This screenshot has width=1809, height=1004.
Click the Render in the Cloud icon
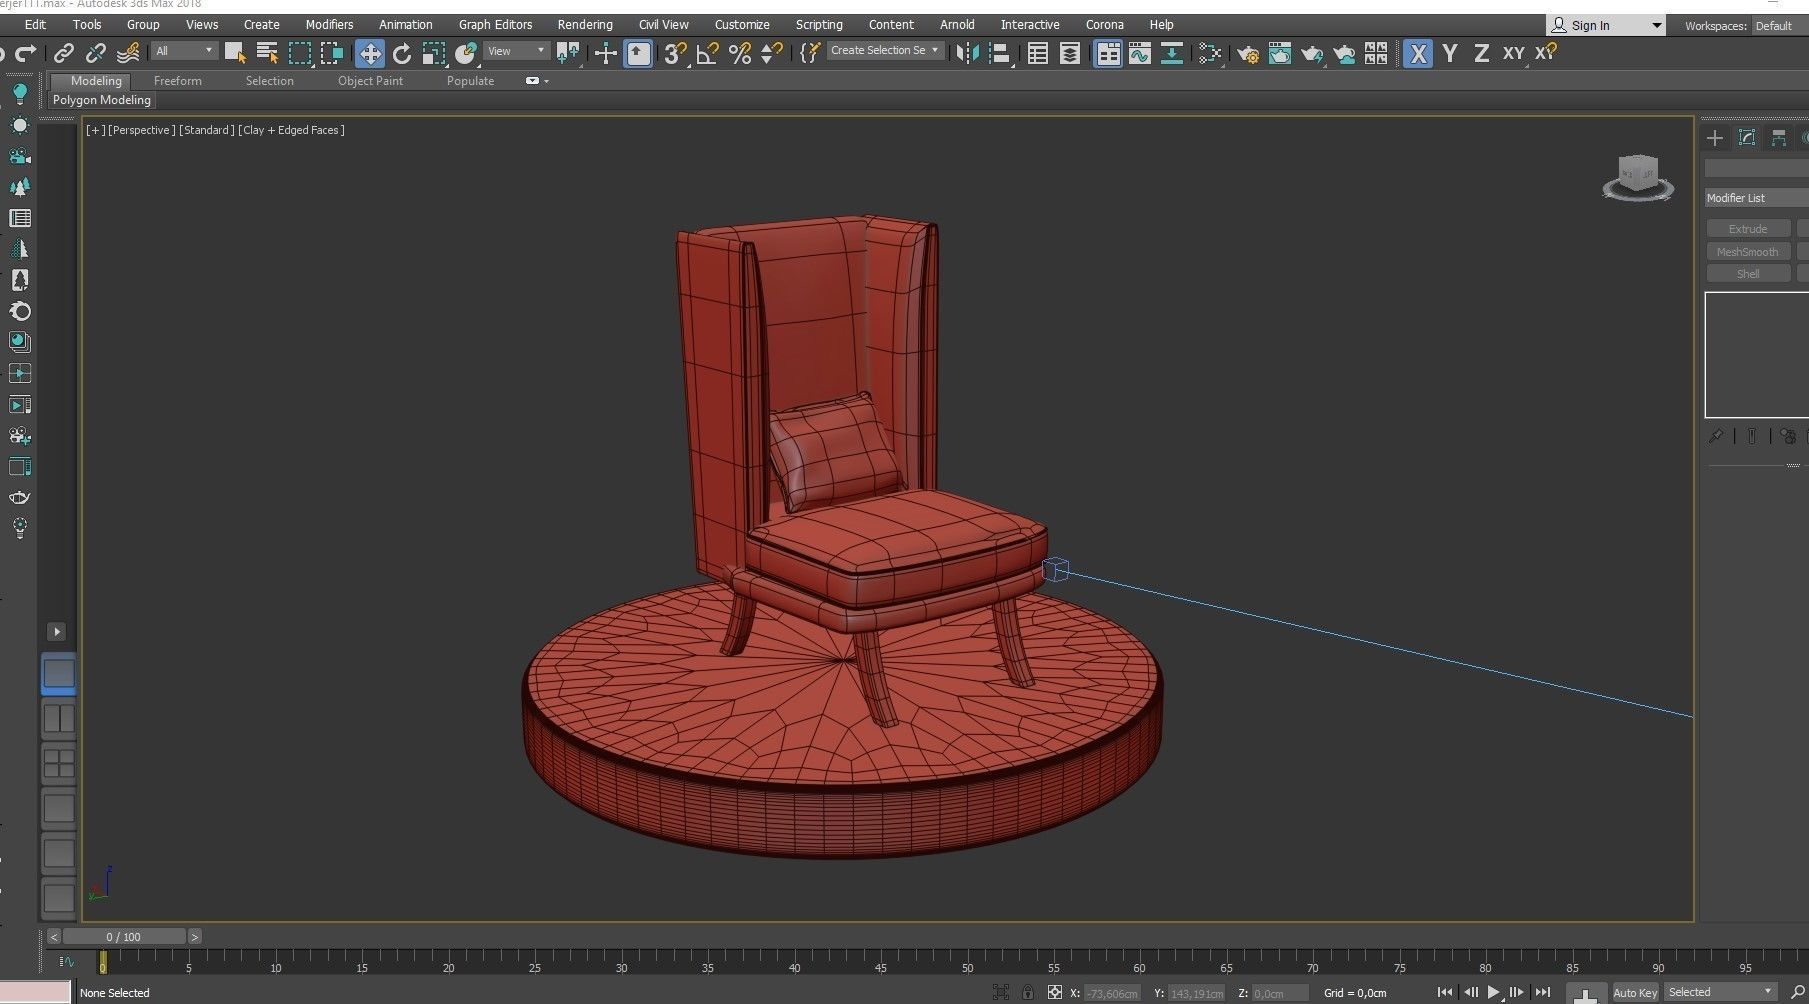point(1345,53)
